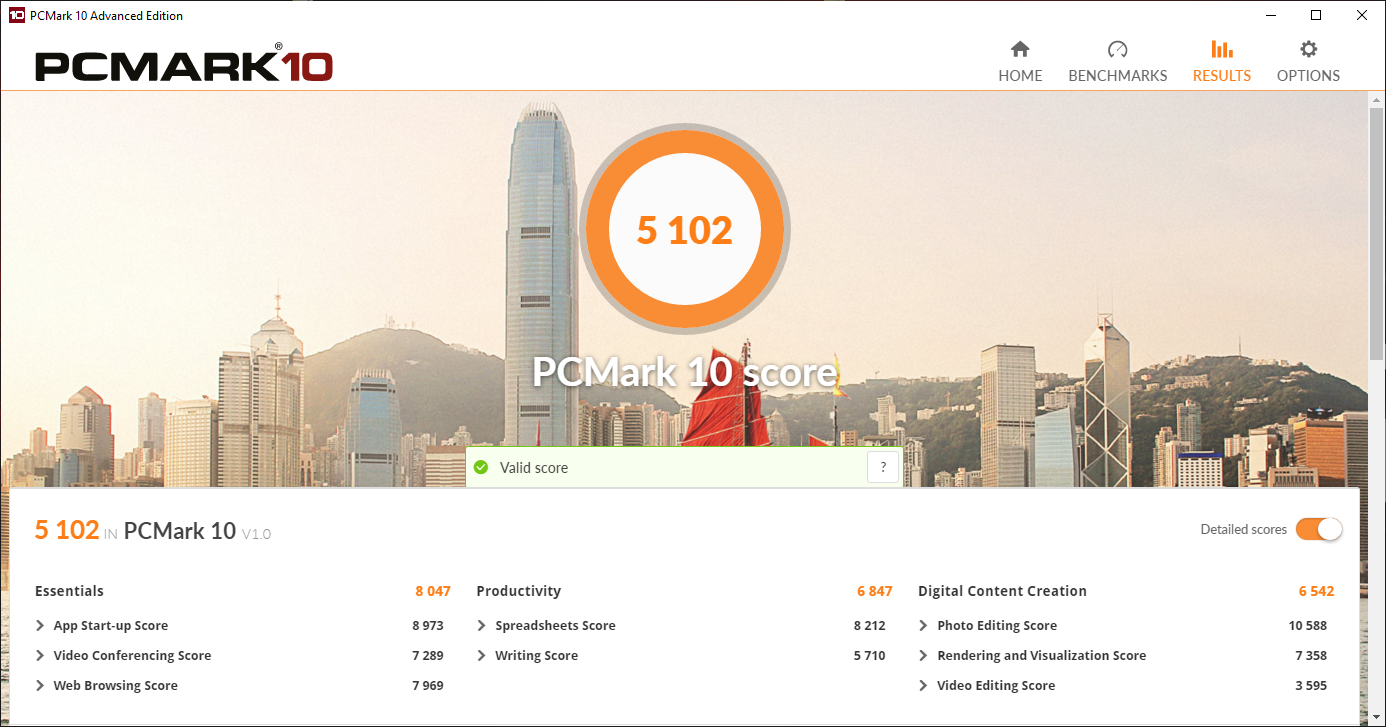Click the question mark help button
This screenshot has width=1386, height=727.
click(883, 467)
